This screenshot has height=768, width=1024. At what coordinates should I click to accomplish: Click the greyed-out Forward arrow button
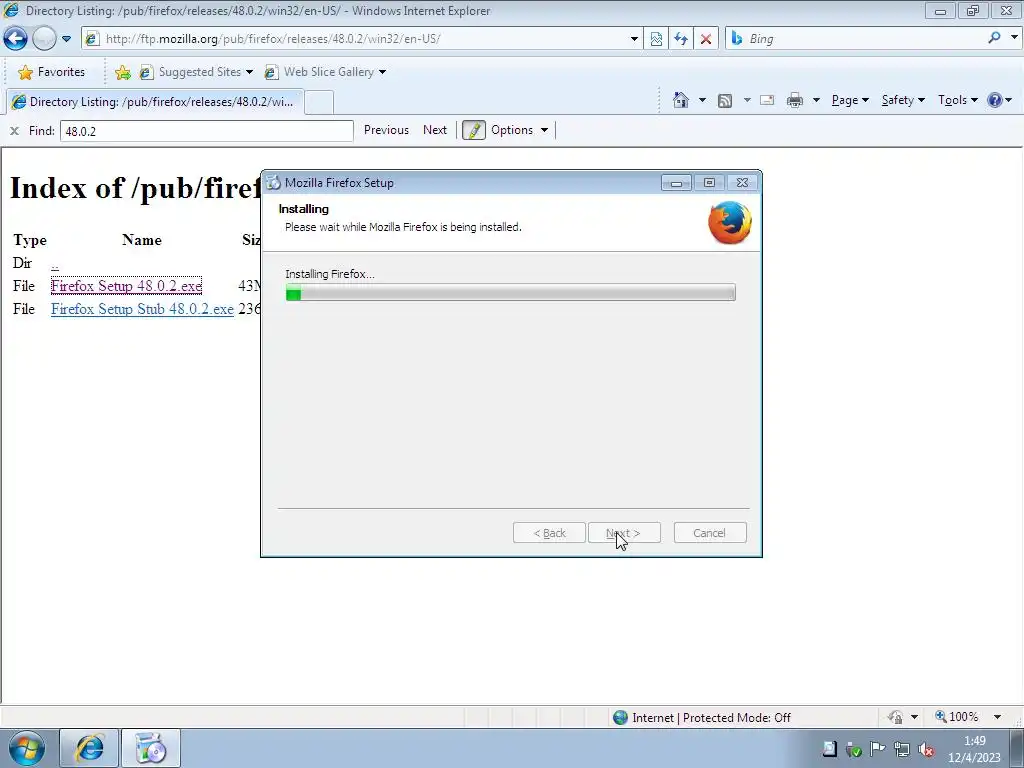tap(44, 39)
